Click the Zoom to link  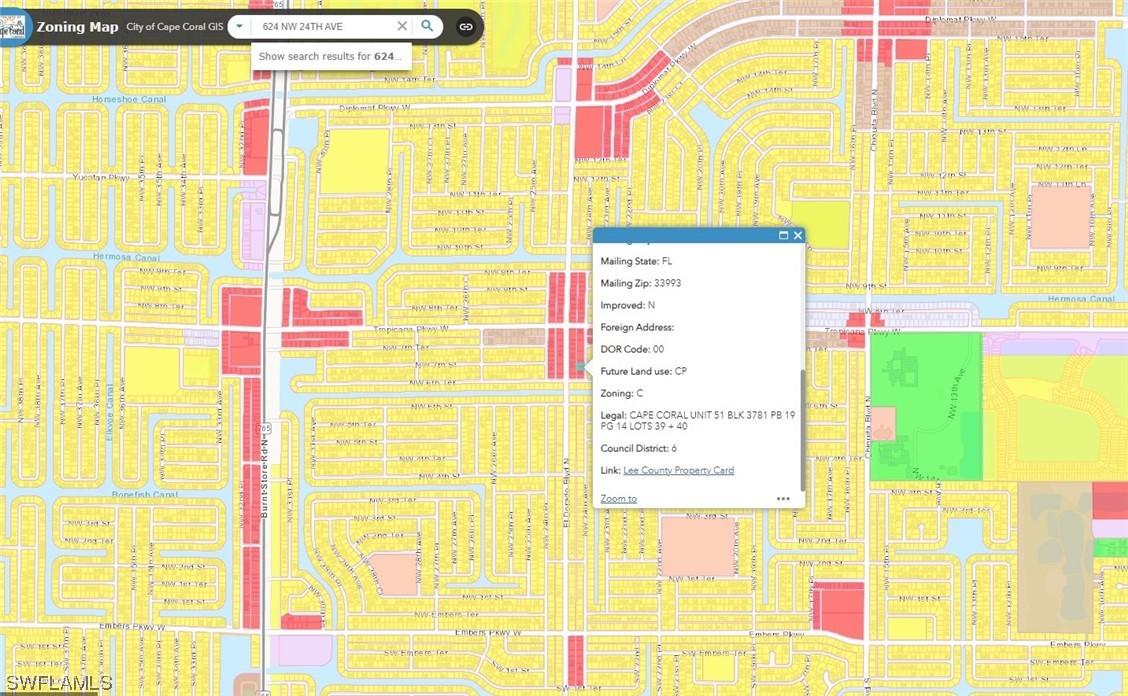pyautogui.click(x=619, y=498)
